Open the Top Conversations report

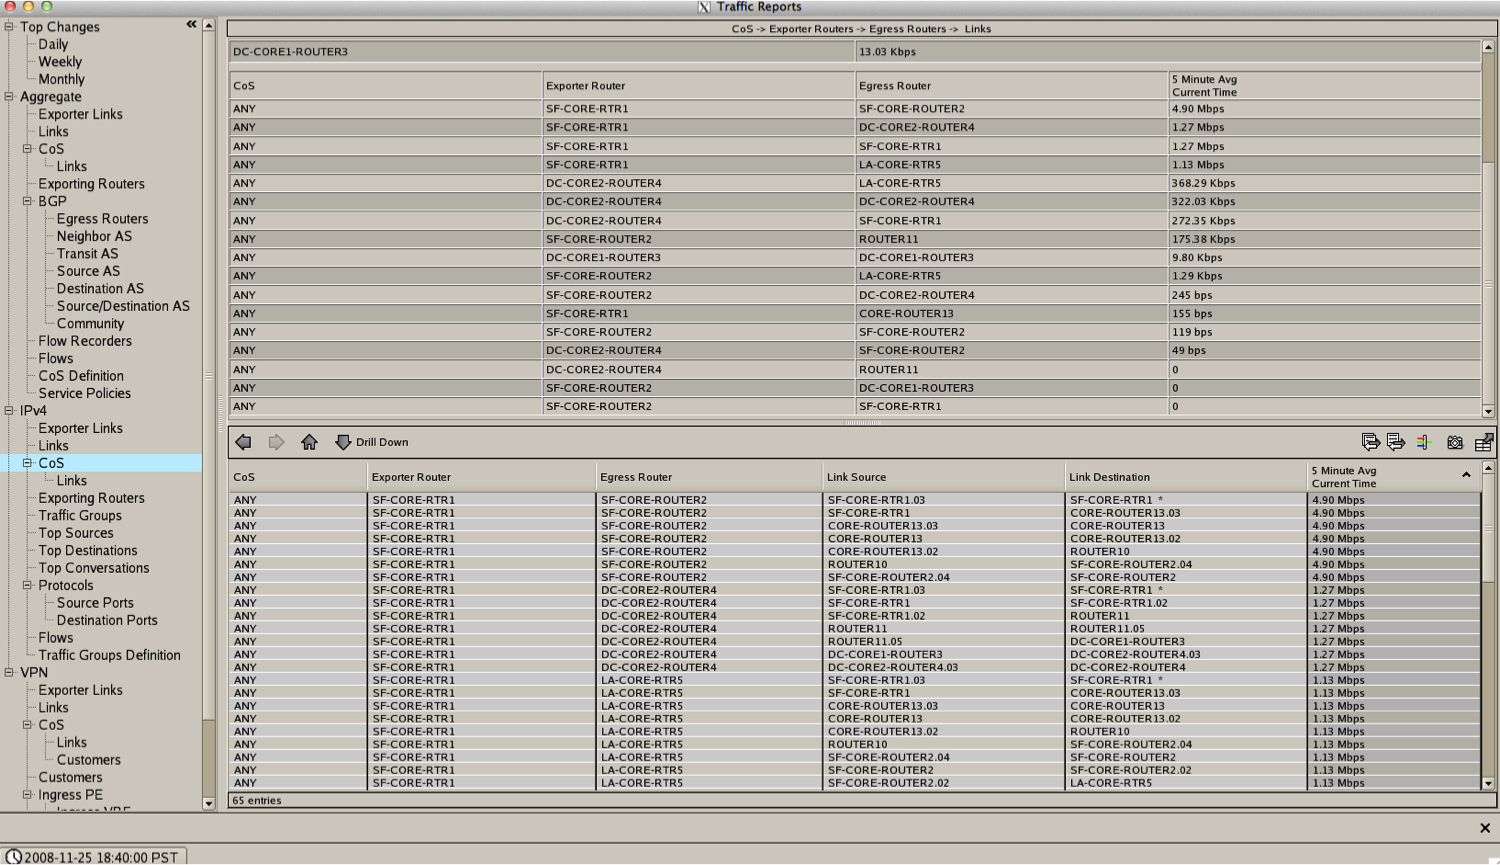pyautogui.click(x=94, y=568)
